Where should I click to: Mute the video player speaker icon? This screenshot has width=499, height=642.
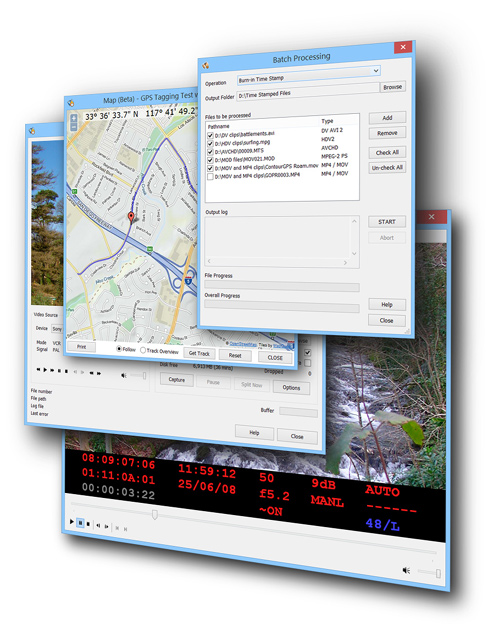pos(406,570)
